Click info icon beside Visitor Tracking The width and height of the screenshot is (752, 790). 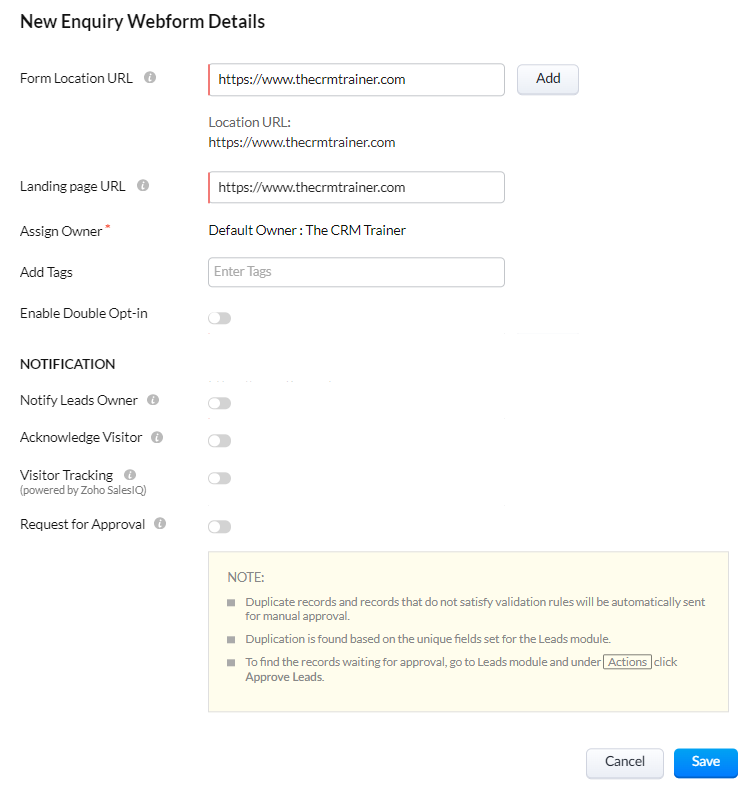[x=130, y=475]
